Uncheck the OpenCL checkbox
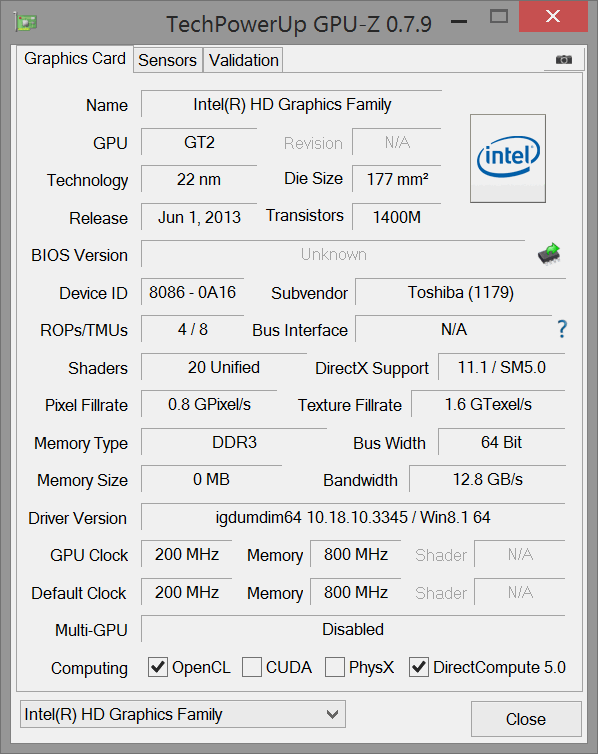Screen dimensions: 598x754 (x=158, y=667)
